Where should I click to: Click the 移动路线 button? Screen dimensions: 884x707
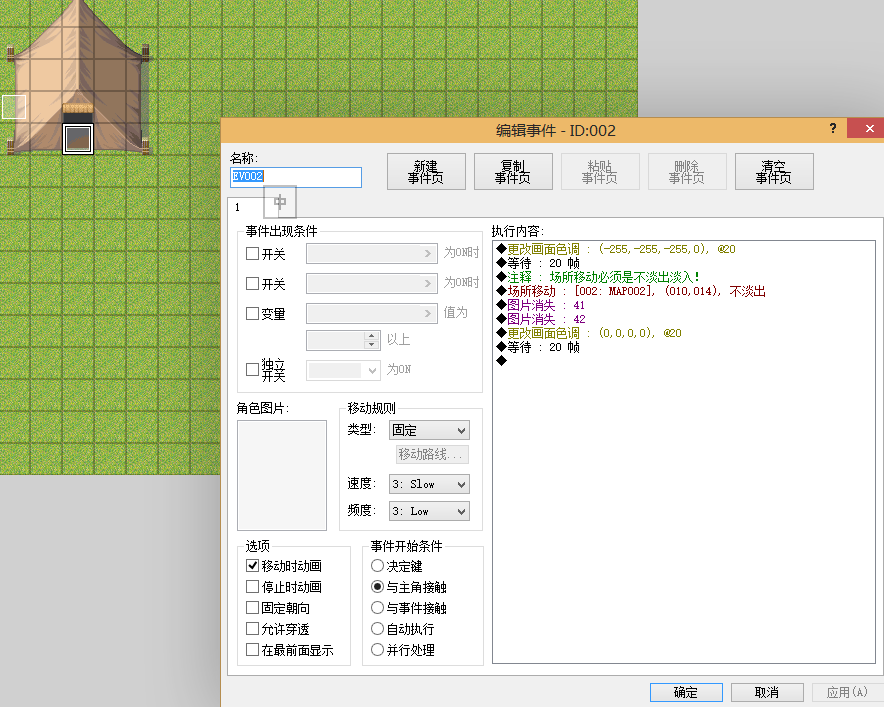pos(432,454)
